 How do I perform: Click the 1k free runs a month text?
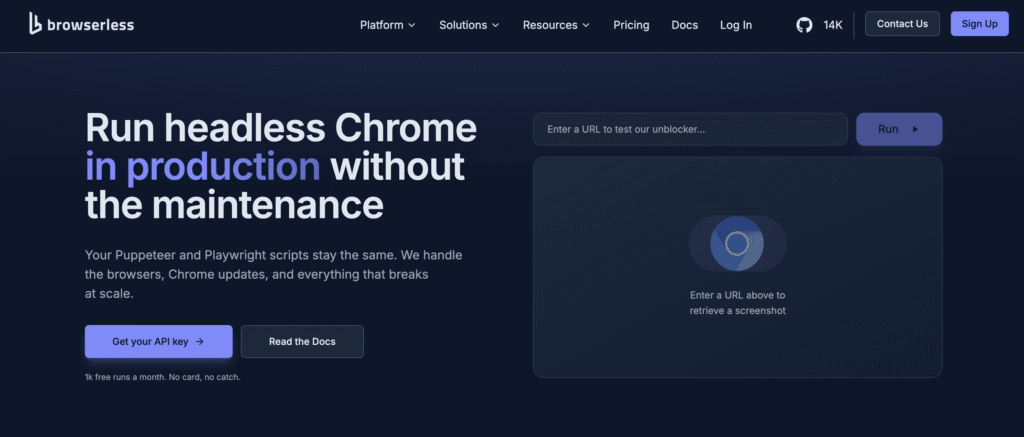(163, 377)
